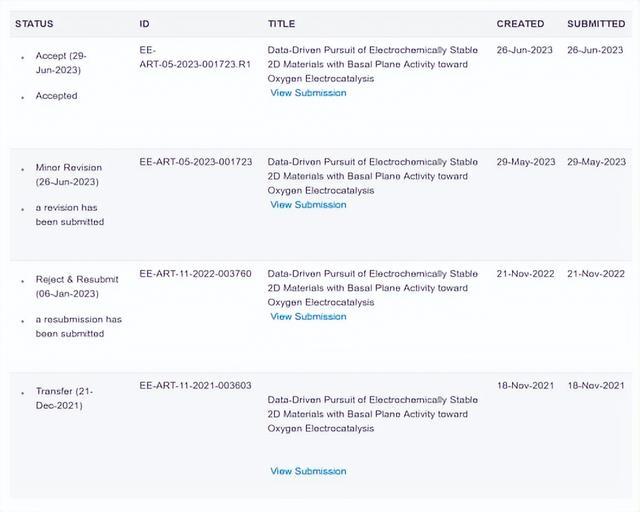This screenshot has width=640, height=512.
Task: Click the 18-Nov-2021 date in the Submitted column
Action: tap(596, 385)
